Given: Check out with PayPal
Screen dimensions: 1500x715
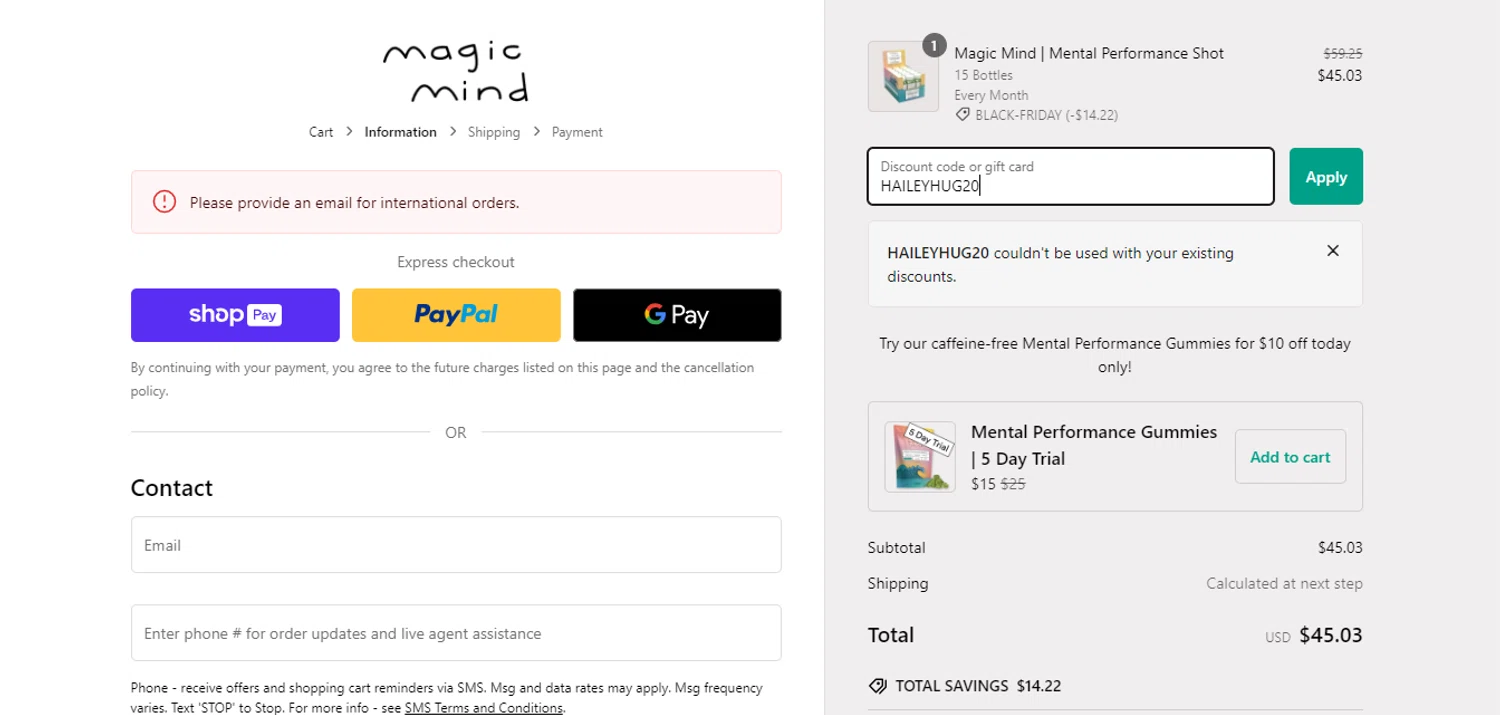Looking at the screenshot, I should [x=456, y=315].
